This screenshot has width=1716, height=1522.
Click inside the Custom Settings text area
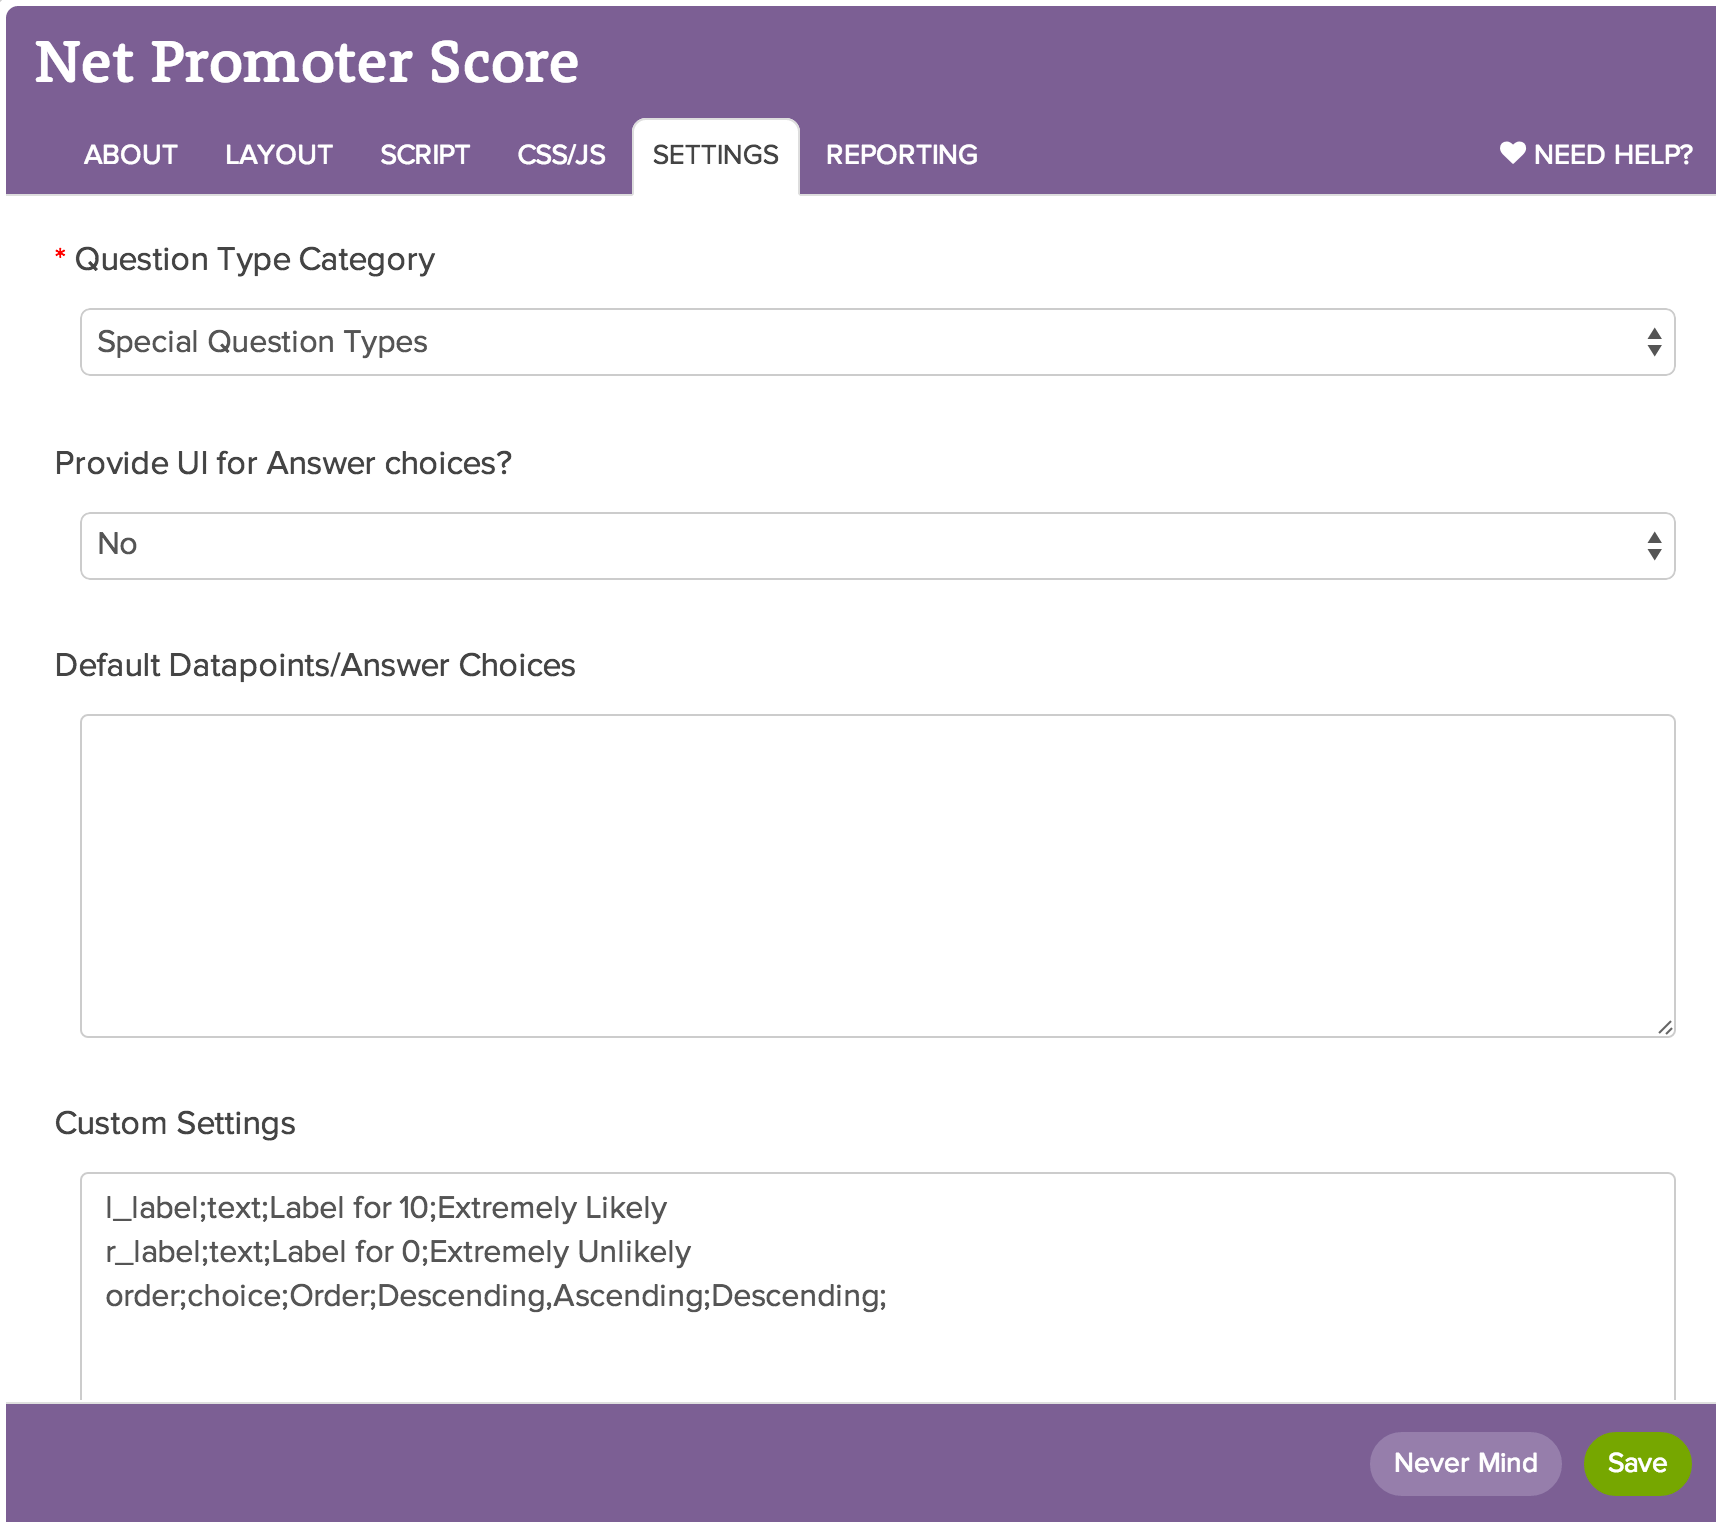pyautogui.click(x=877, y=1287)
